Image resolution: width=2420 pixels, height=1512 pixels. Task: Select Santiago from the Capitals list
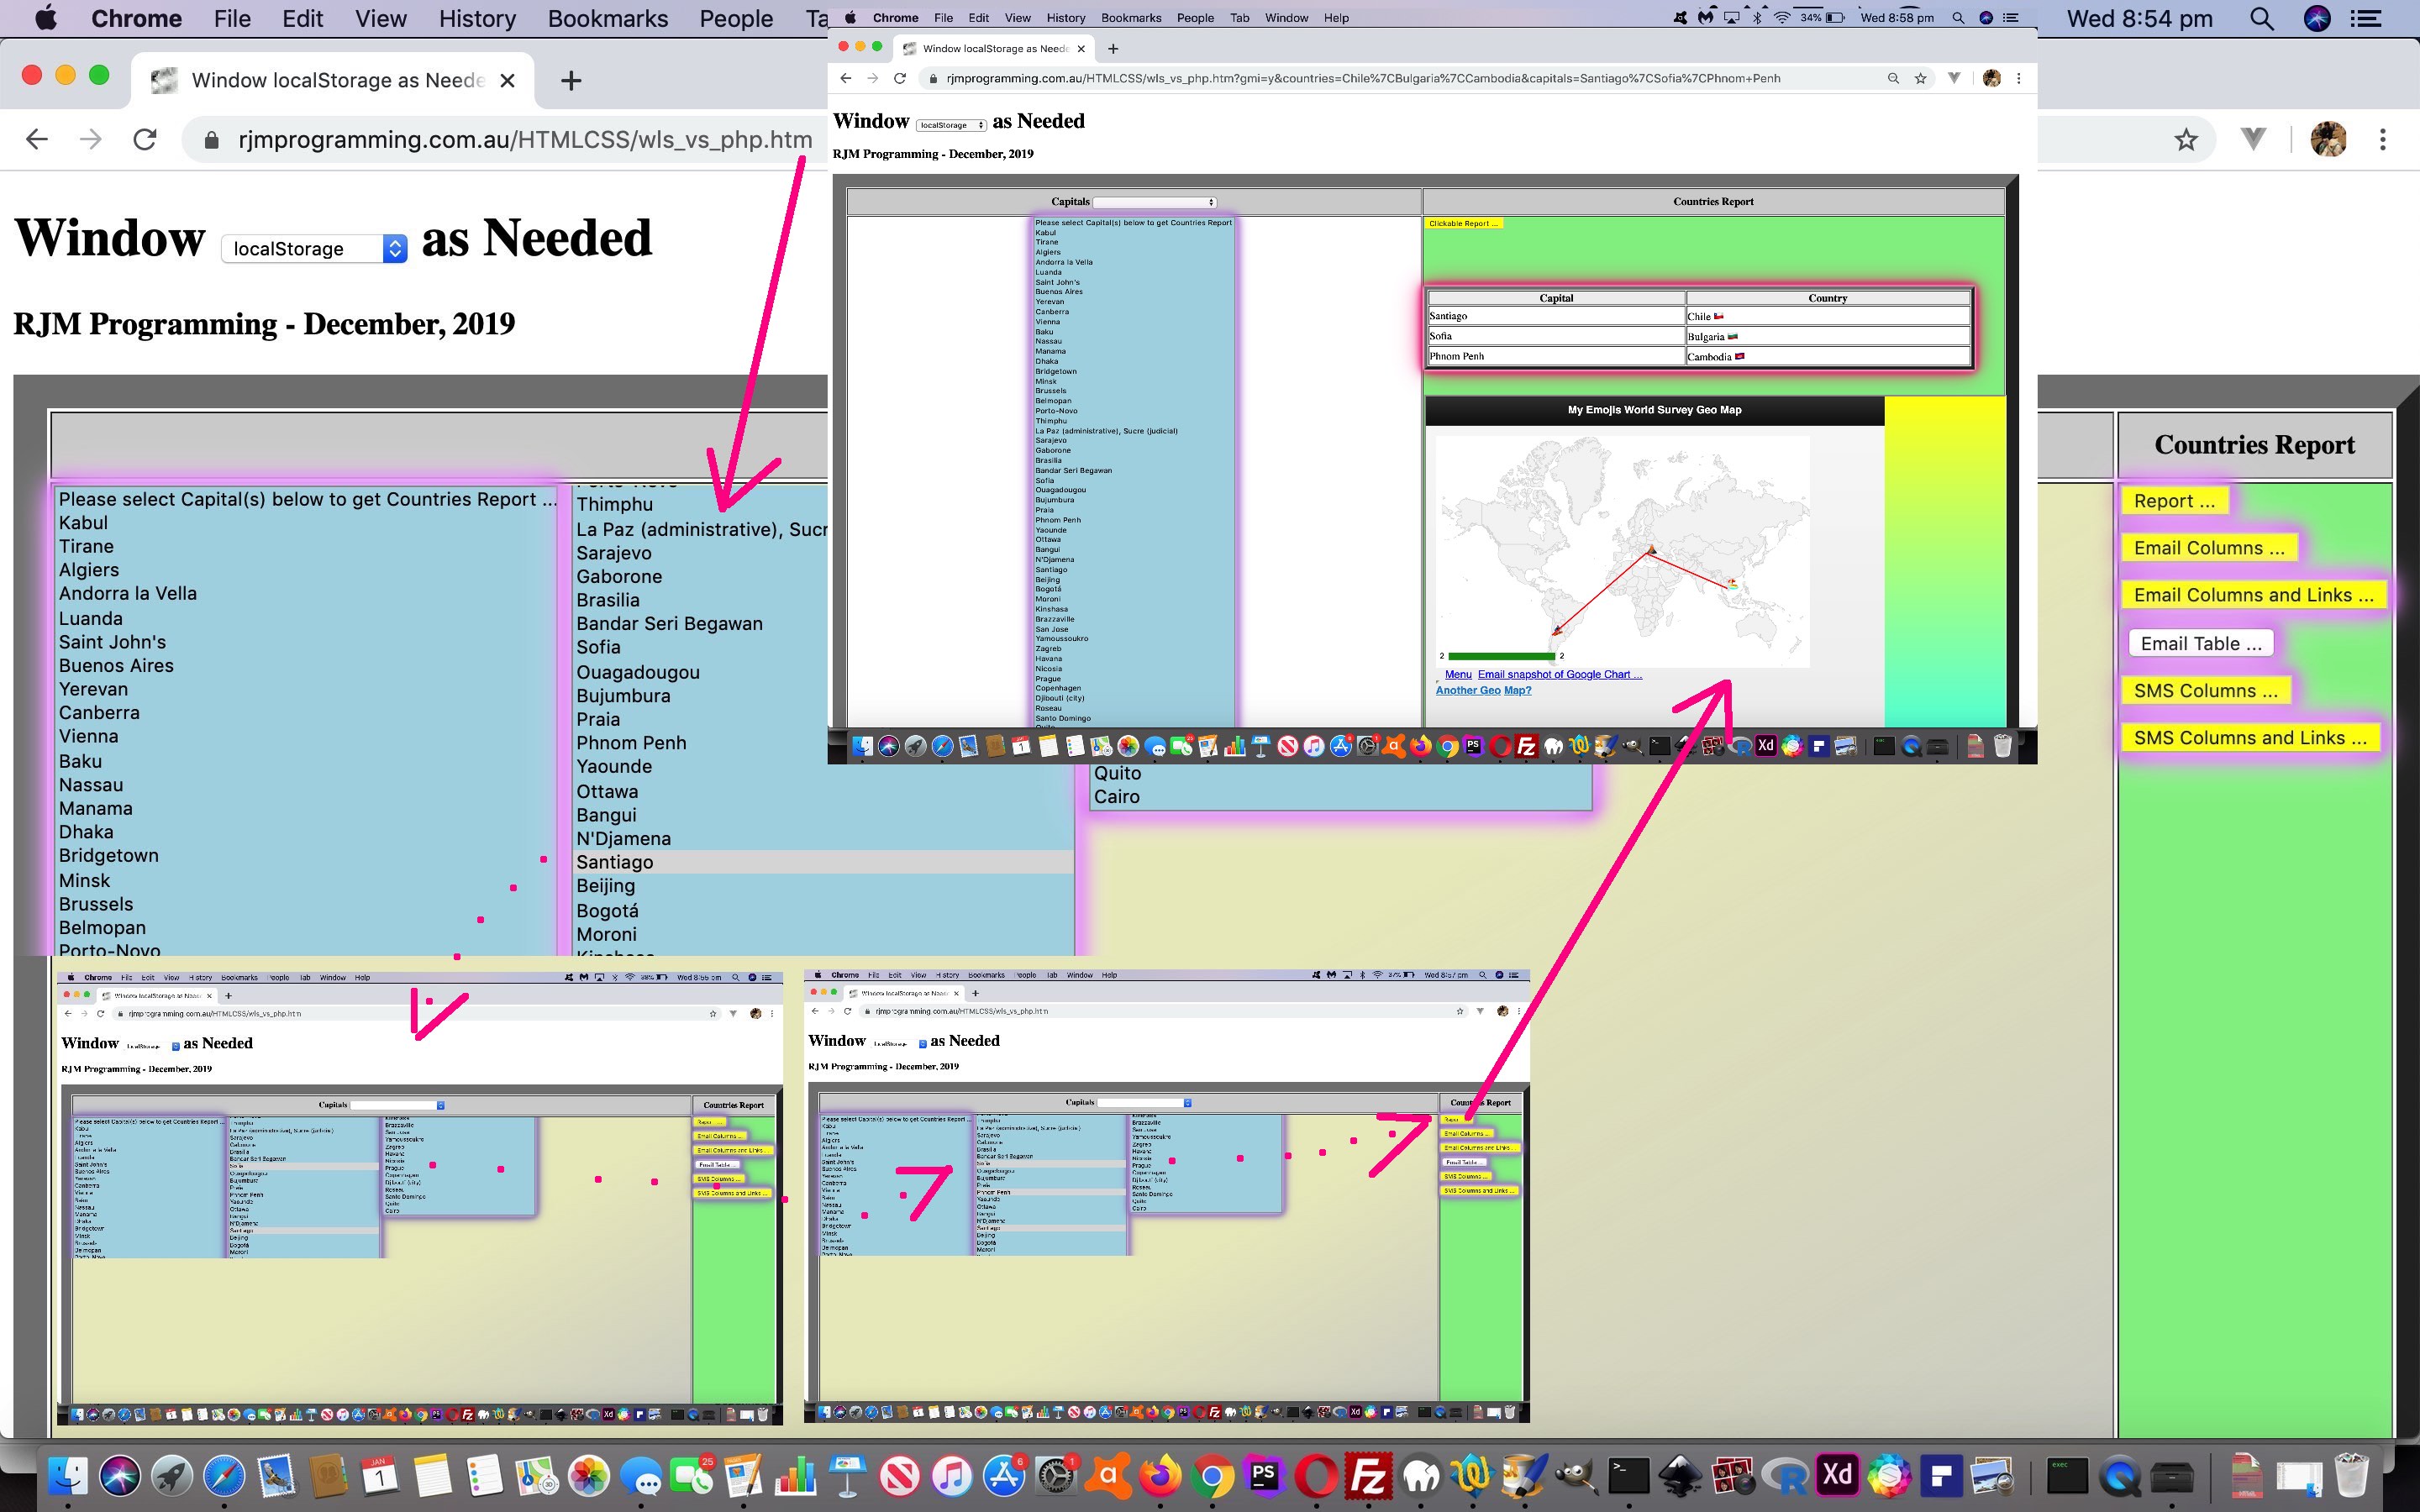tap(615, 860)
